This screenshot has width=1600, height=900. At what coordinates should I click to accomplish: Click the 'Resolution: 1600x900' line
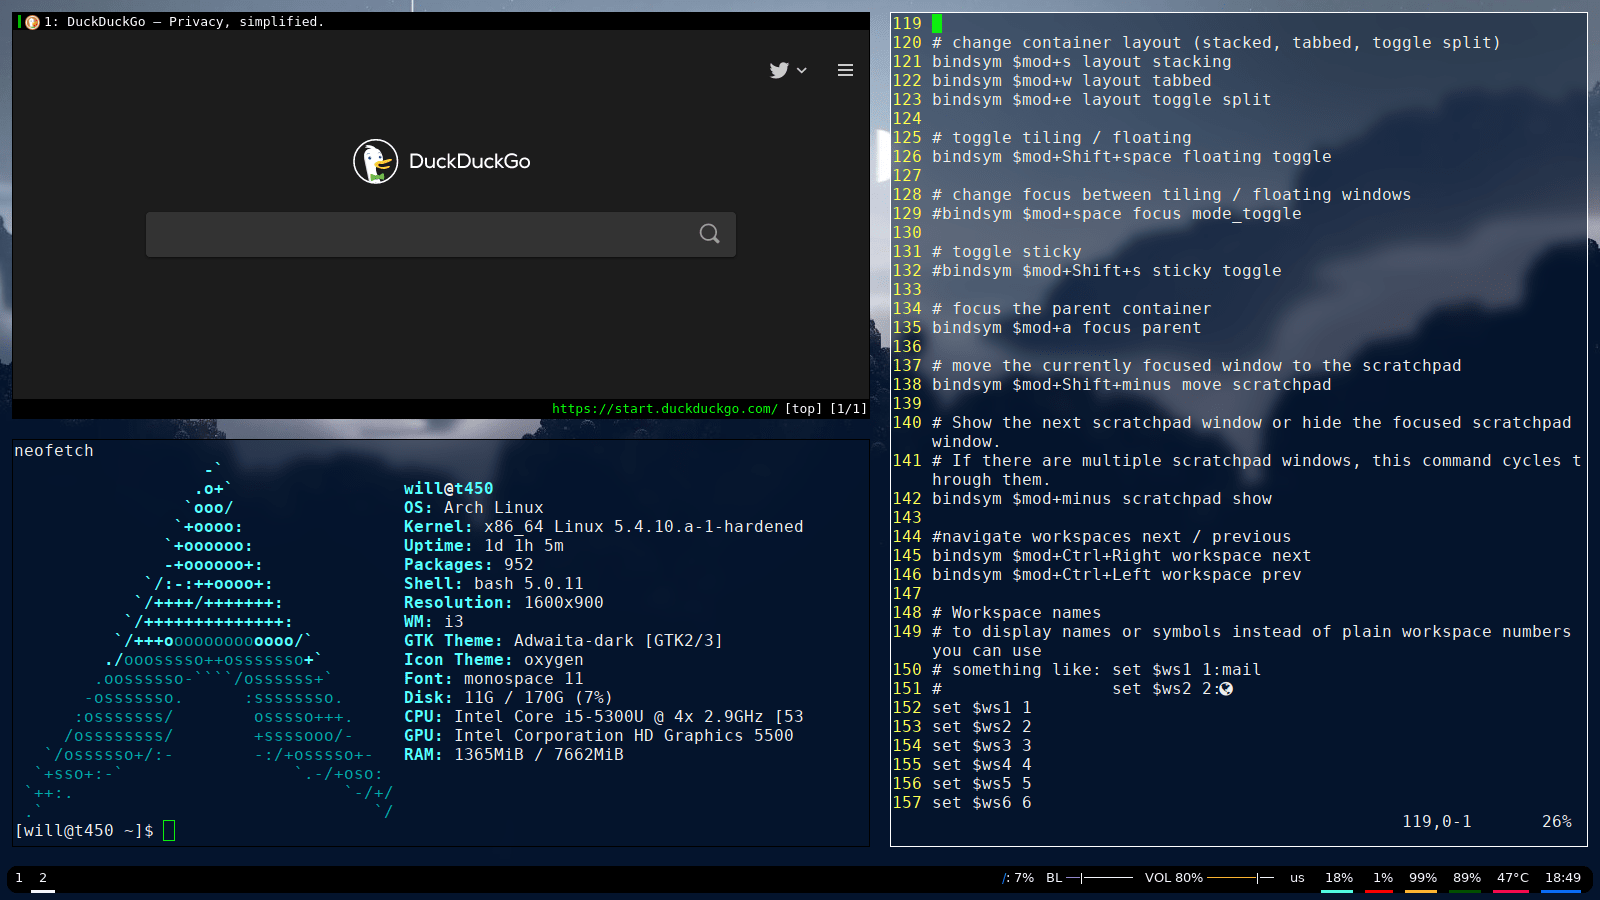pos(504,603)
